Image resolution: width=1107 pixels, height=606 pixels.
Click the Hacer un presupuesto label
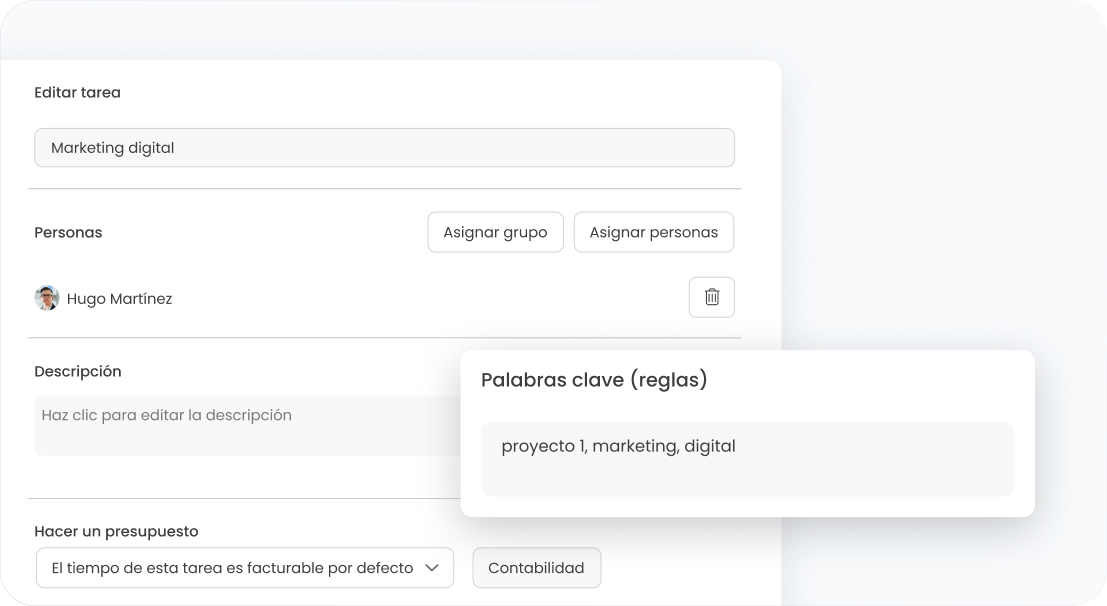click(x=116, y=531)
